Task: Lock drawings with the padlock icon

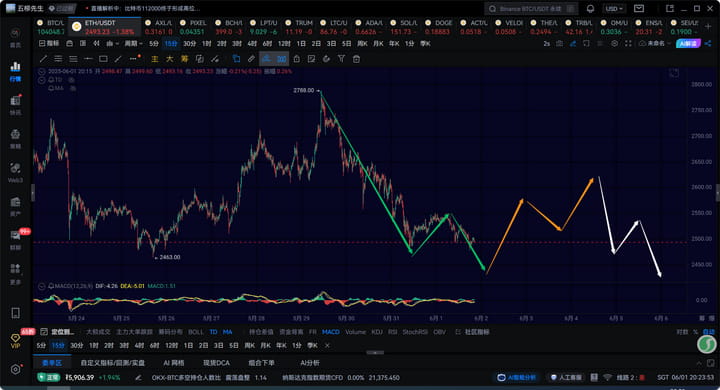Action: 297,59
